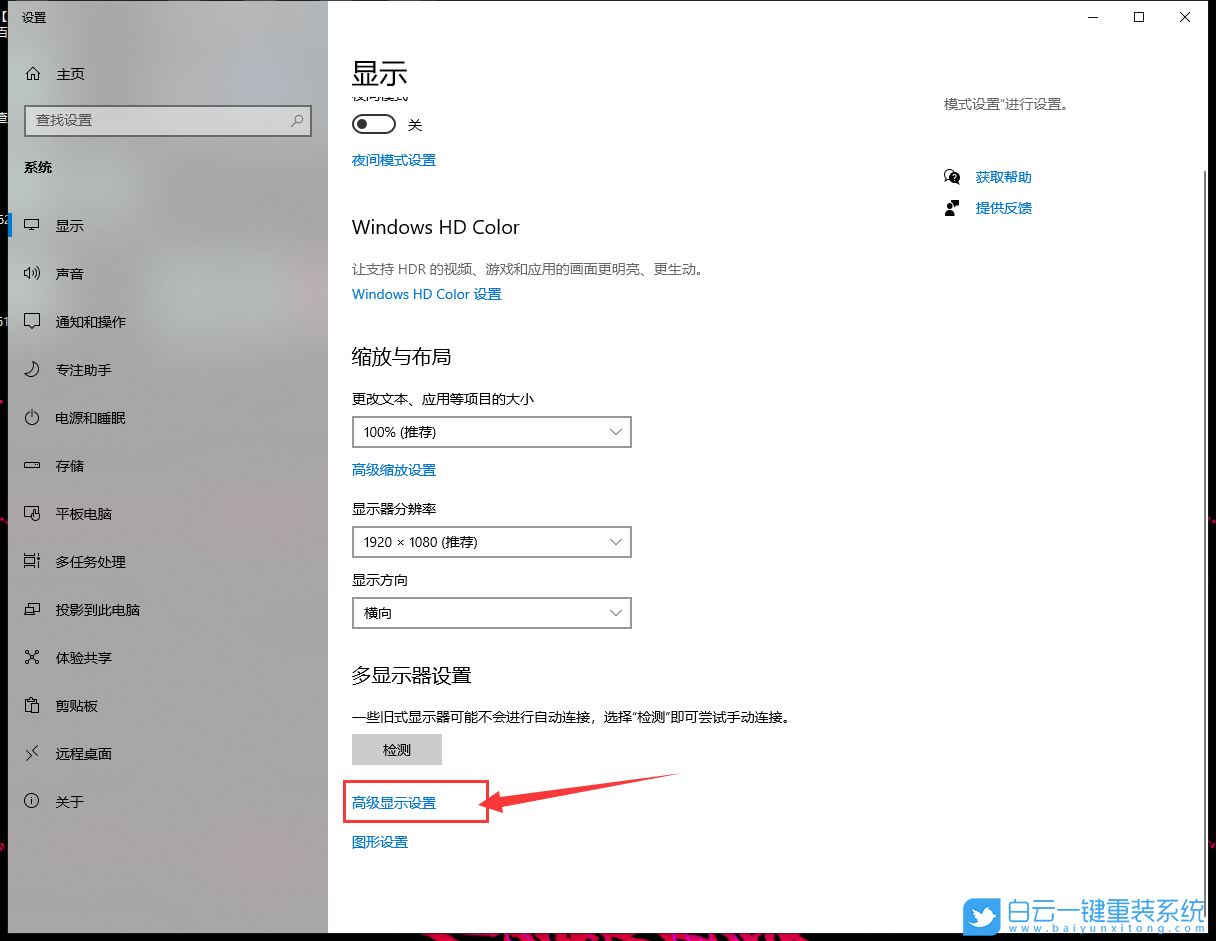Image resolution: width=1216 pixels, height=941 pixels.
Task: Expand the 显示方向 orientation dropdown
Action: click(491, 612)
